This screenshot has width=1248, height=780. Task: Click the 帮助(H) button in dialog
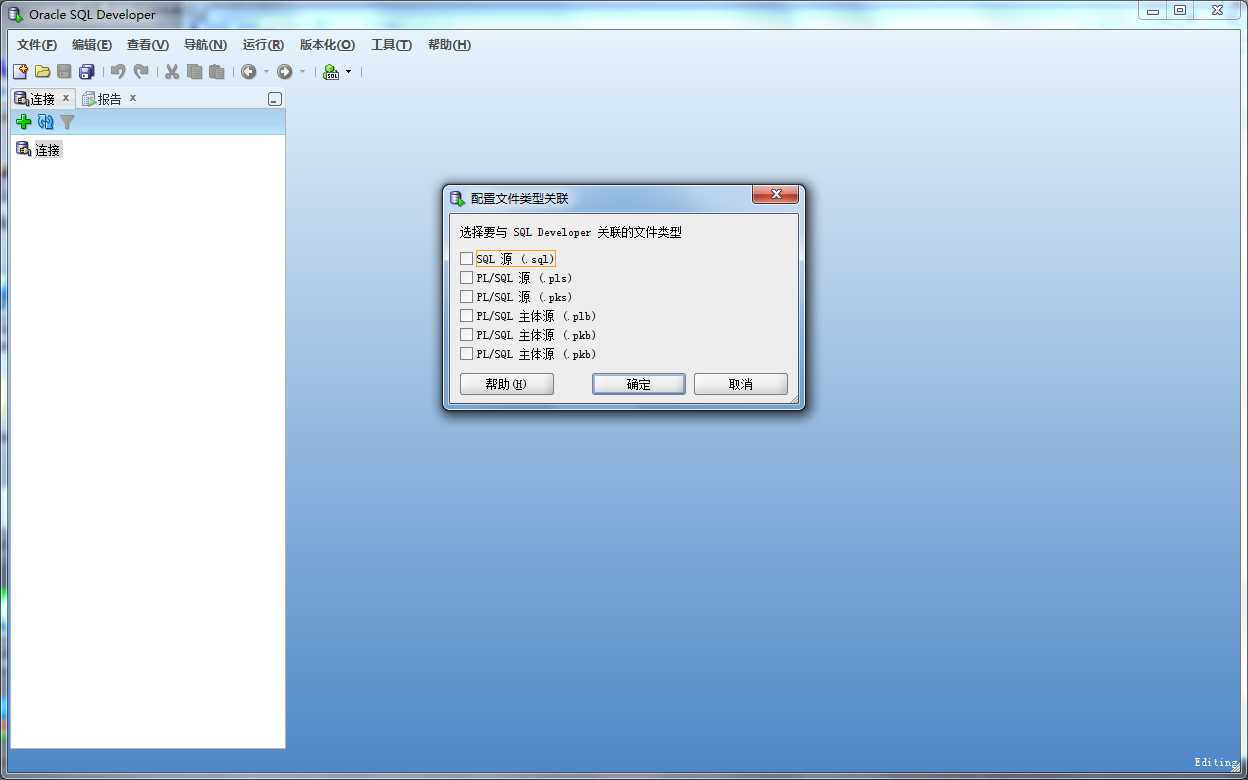(x=506, y=384)
